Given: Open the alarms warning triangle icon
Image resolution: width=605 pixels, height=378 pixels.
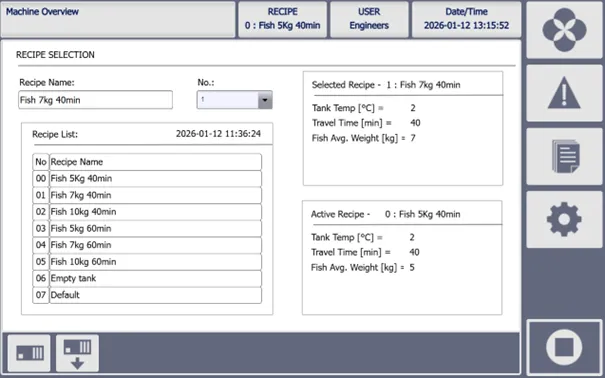Looking at the screenshot, I should (564, 93).
